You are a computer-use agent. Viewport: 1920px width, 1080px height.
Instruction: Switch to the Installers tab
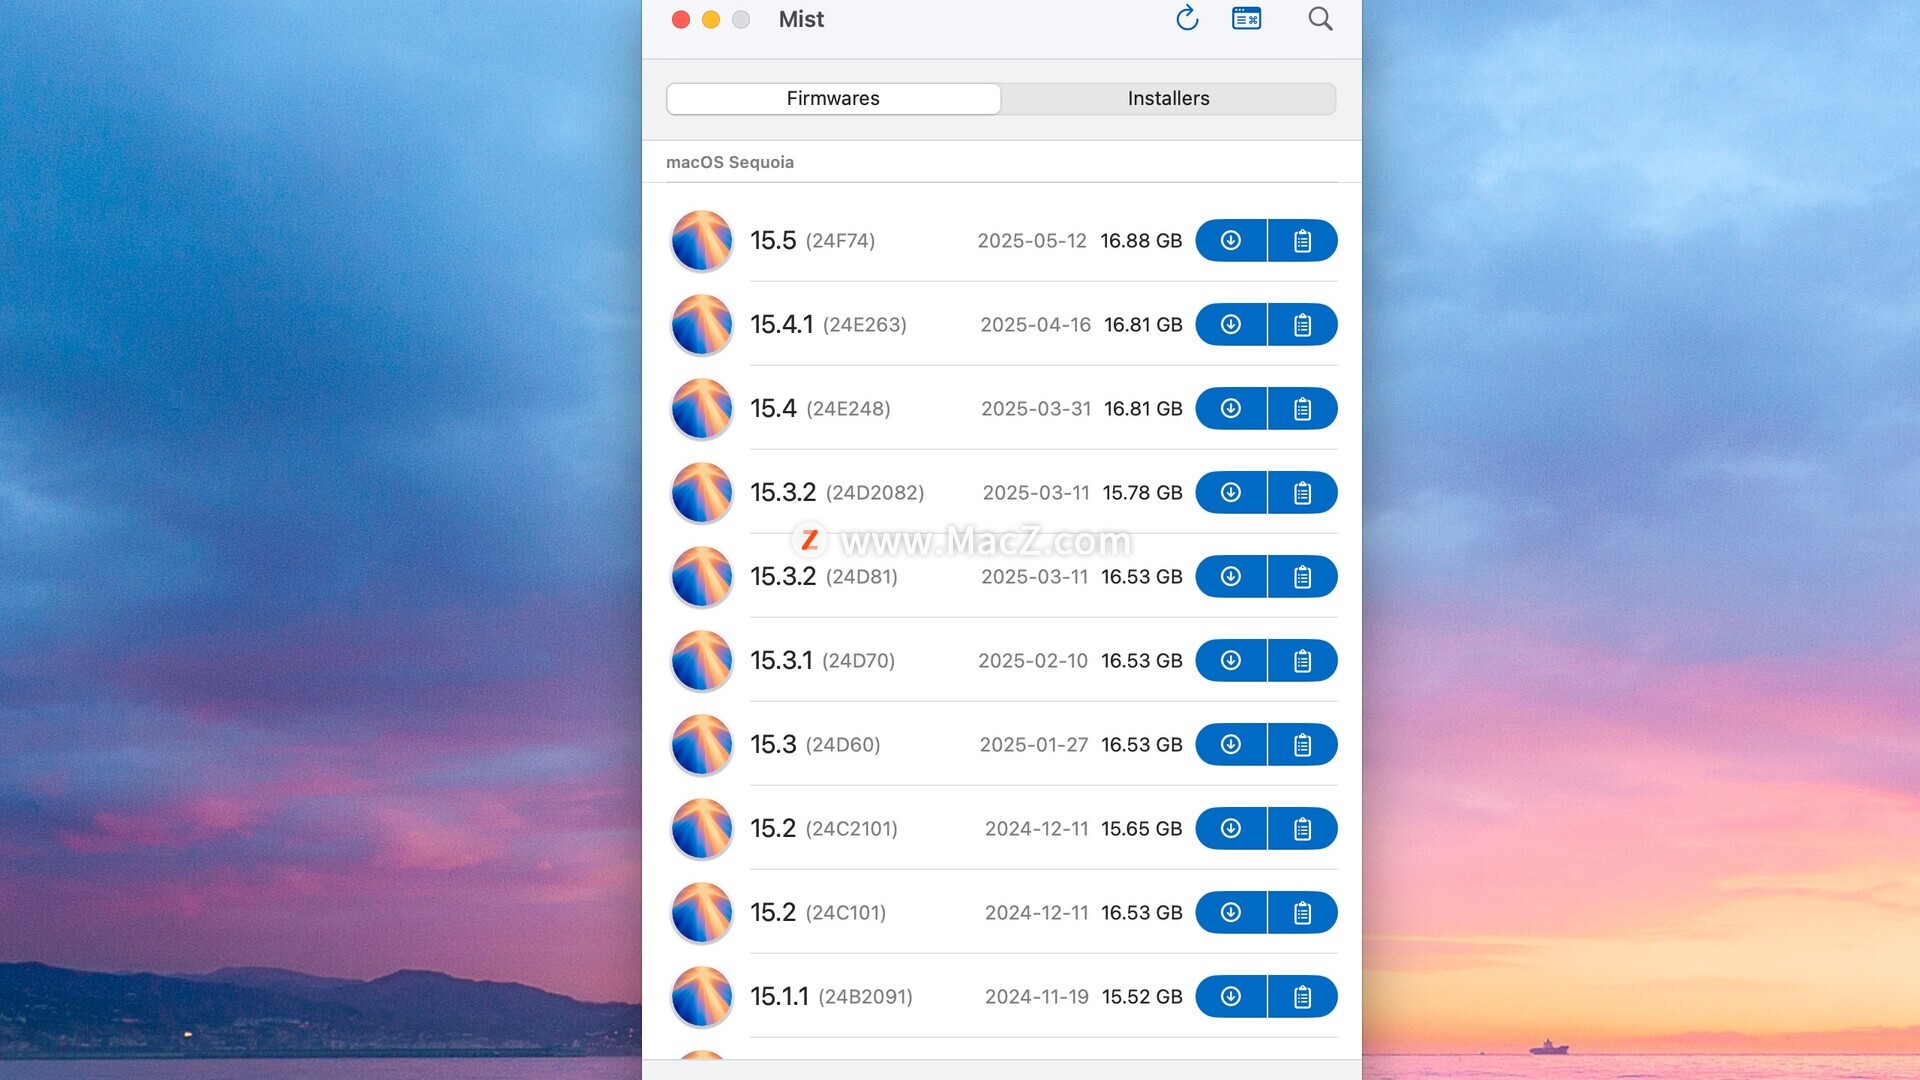coord(1168,98)
